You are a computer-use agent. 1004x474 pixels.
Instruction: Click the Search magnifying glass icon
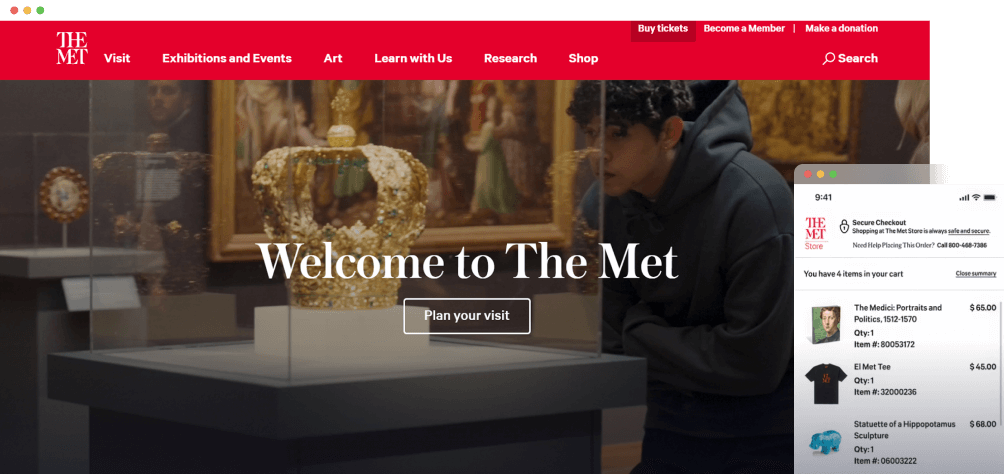(x=829, y=58)
